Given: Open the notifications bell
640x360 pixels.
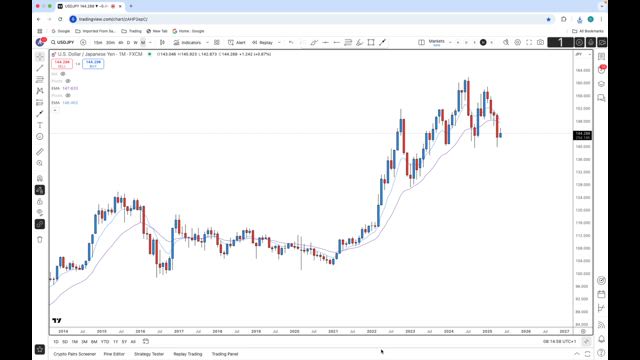Looking at the screenshot, I should pos(601,339).
